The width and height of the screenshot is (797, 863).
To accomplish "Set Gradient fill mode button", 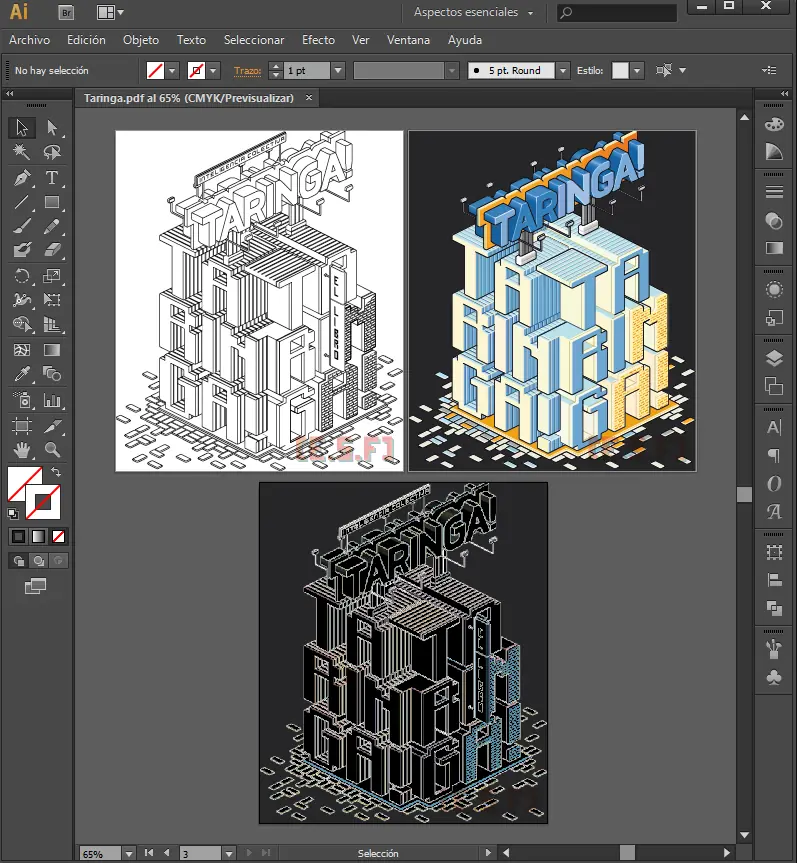I will (38, 537).
